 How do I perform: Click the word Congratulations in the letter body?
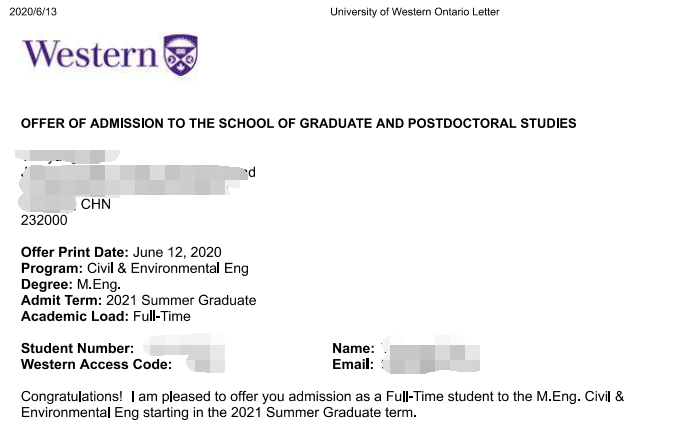tap(72, 397)
